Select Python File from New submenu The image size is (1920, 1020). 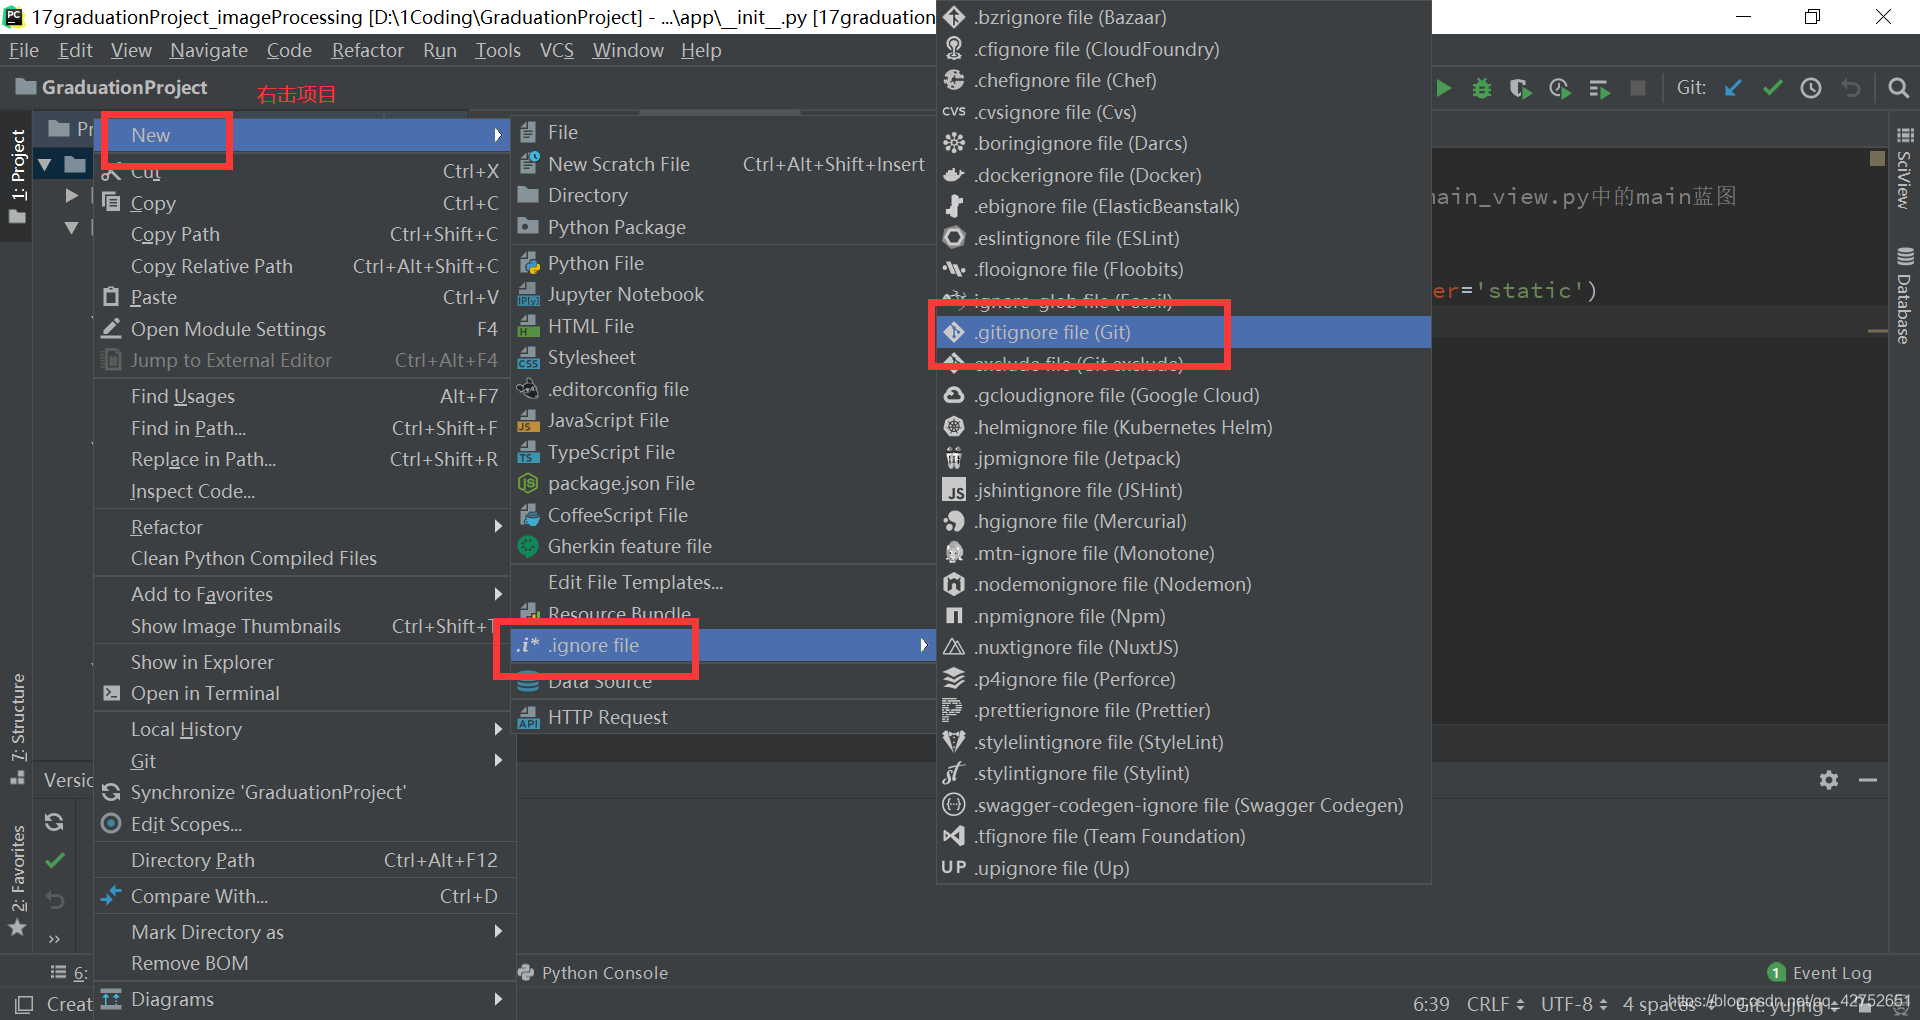pos(723,263)
